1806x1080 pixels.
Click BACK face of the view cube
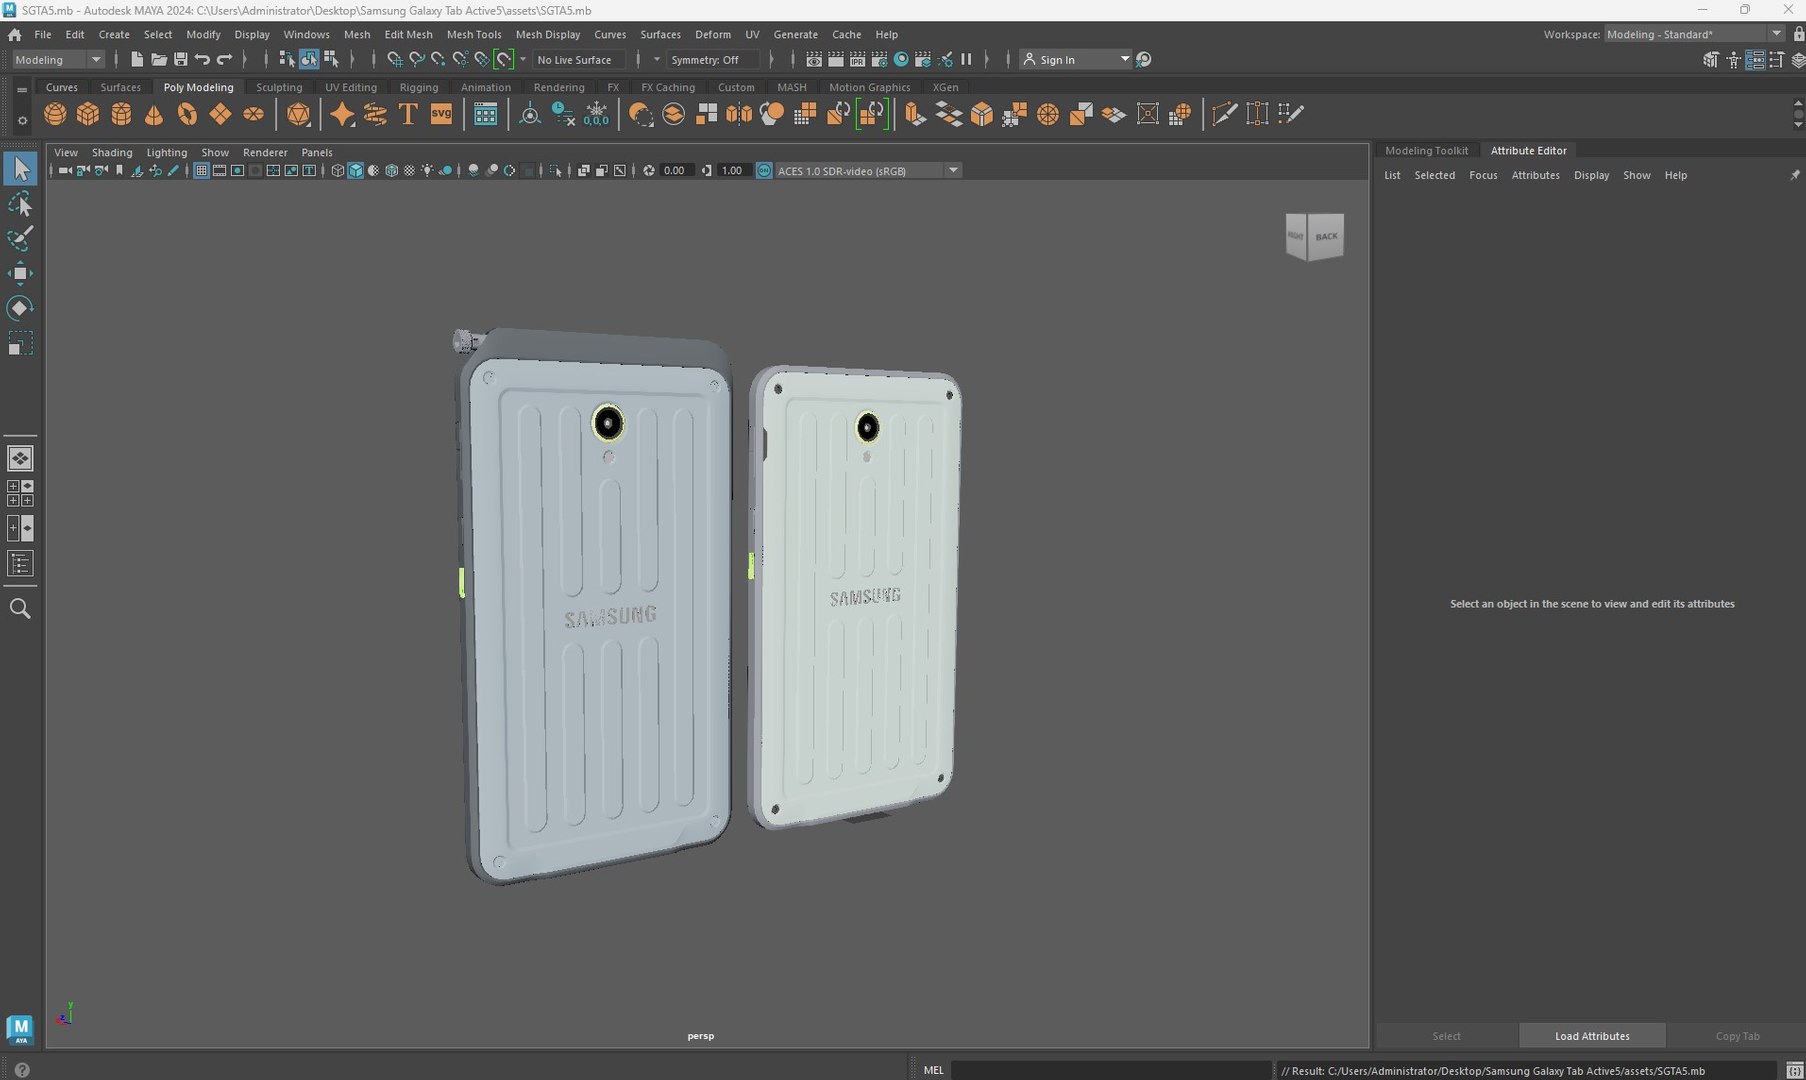tap(1326, 236)
